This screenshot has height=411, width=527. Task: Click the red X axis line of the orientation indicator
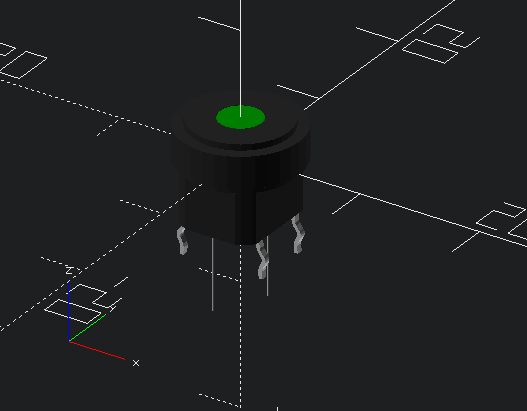pos(97,350)
